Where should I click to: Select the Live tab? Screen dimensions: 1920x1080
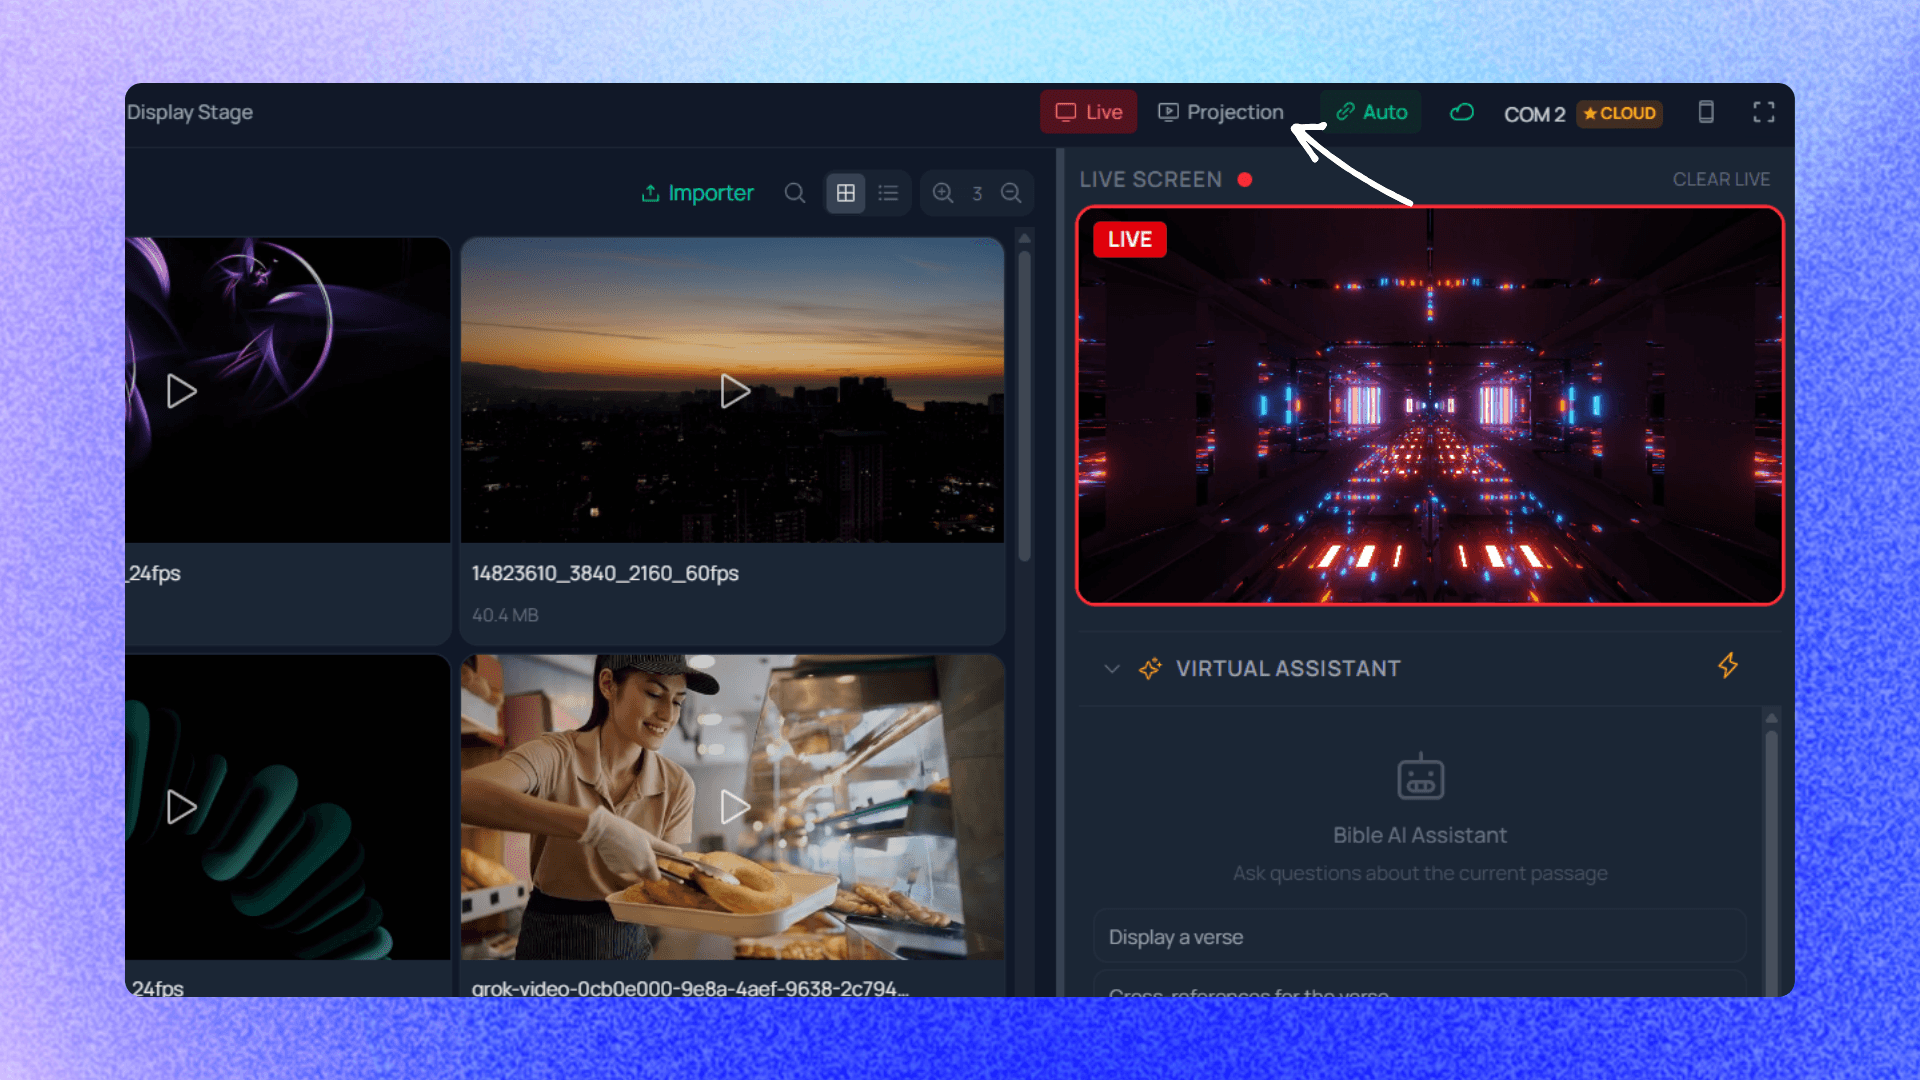pos(1089,112)
